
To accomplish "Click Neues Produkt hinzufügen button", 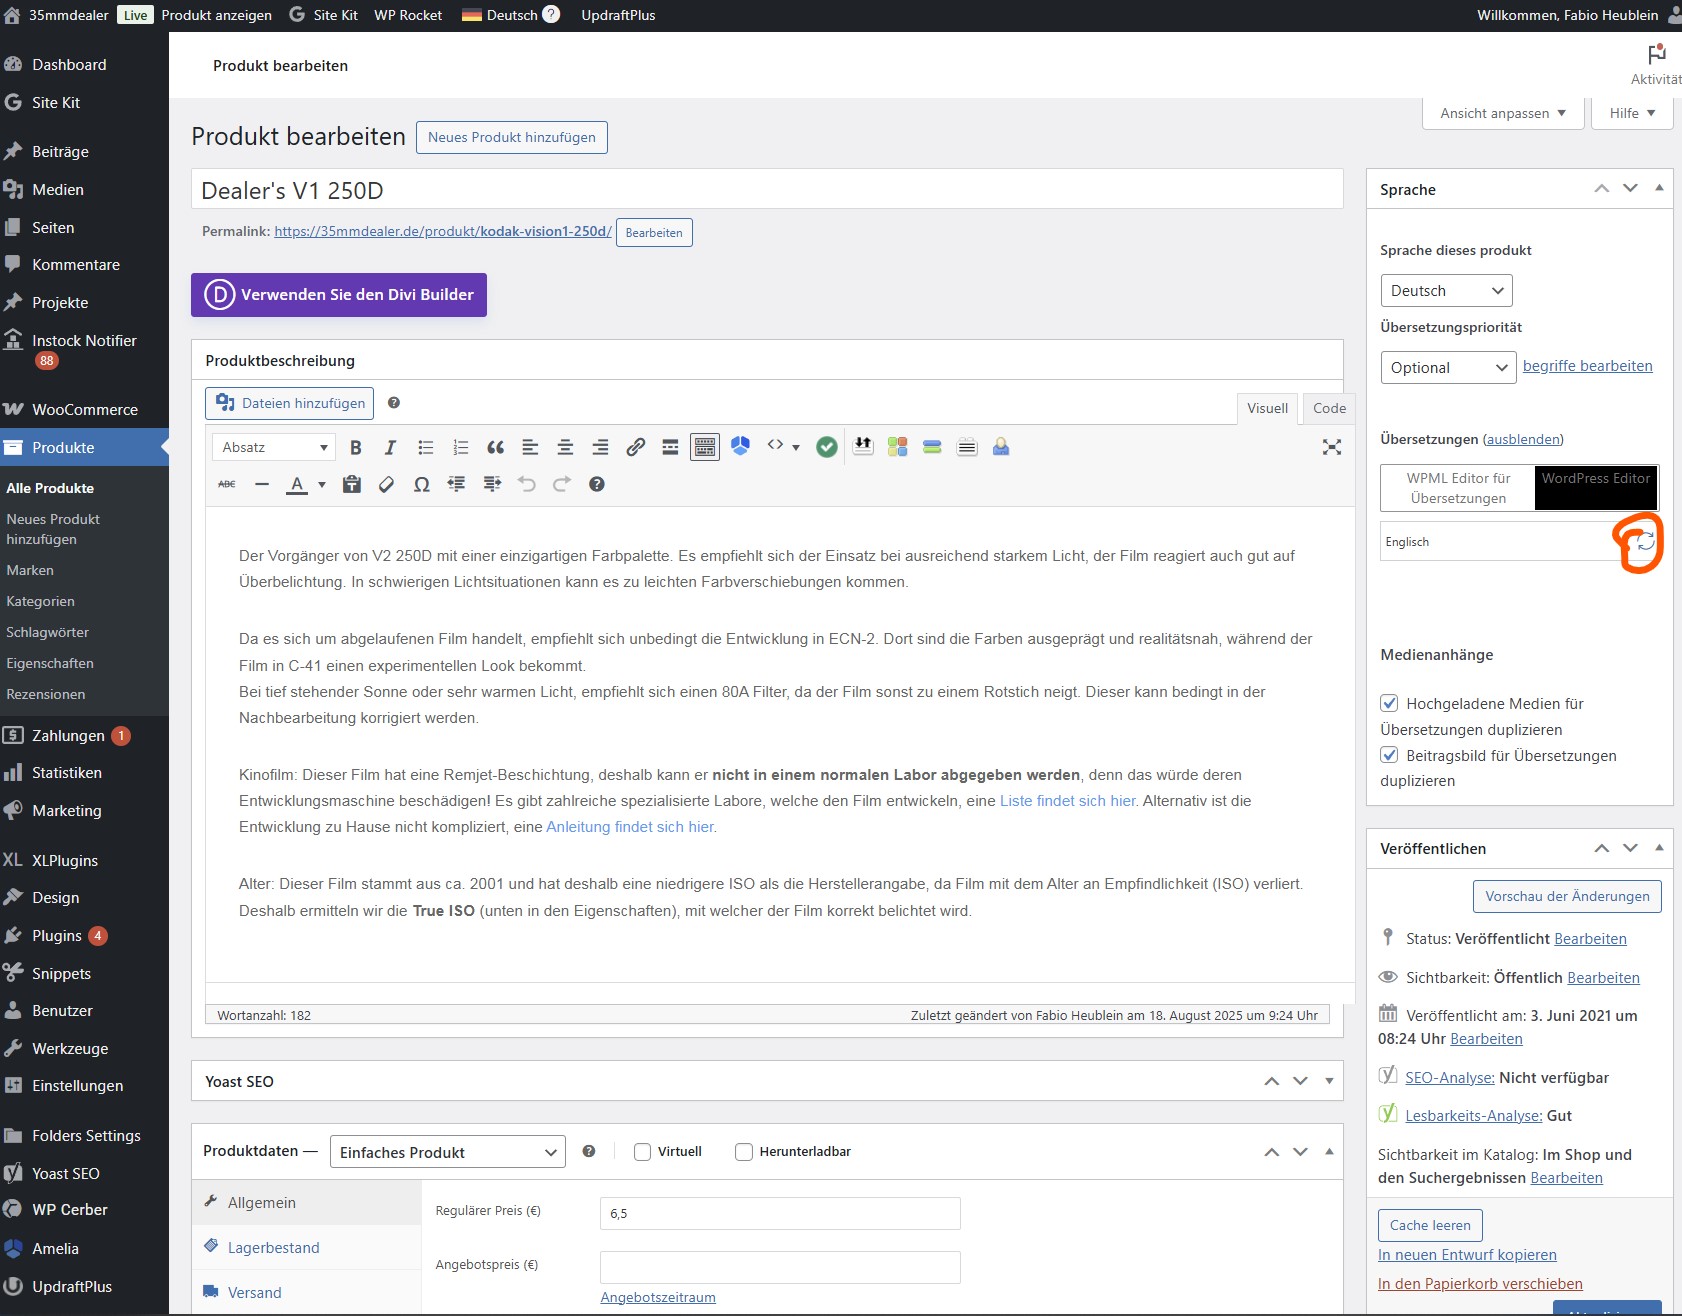I will coord(511,137).
